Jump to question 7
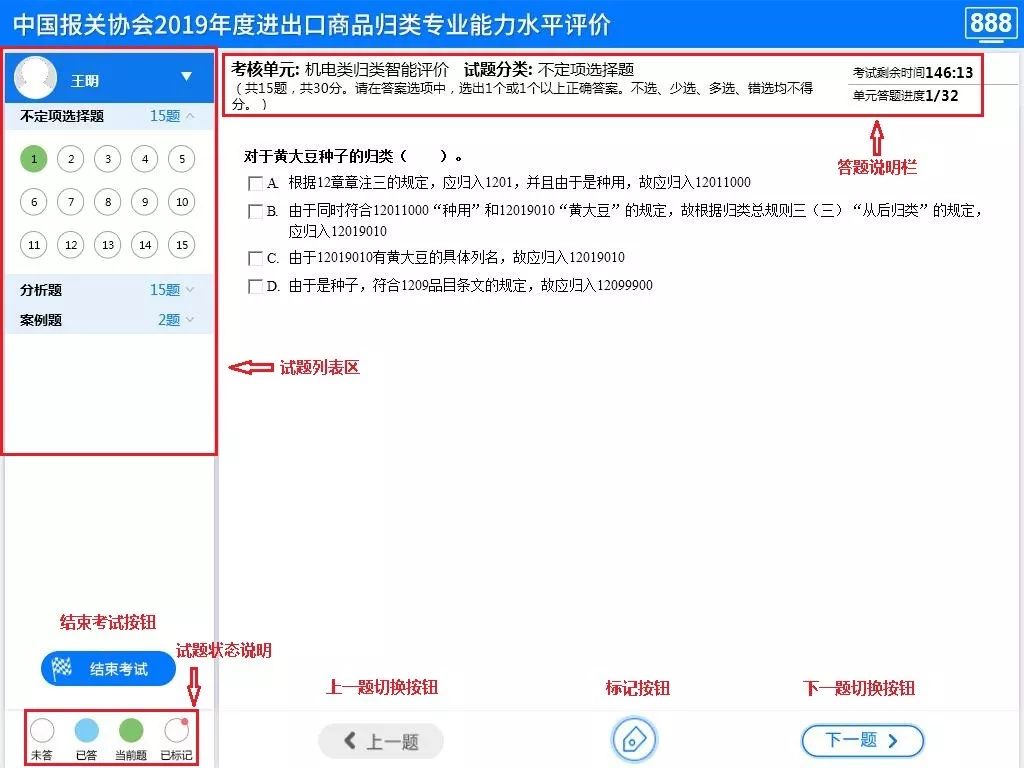This screenshot has width=1024, height=768. pyautogui.click(x=71, y=202)
